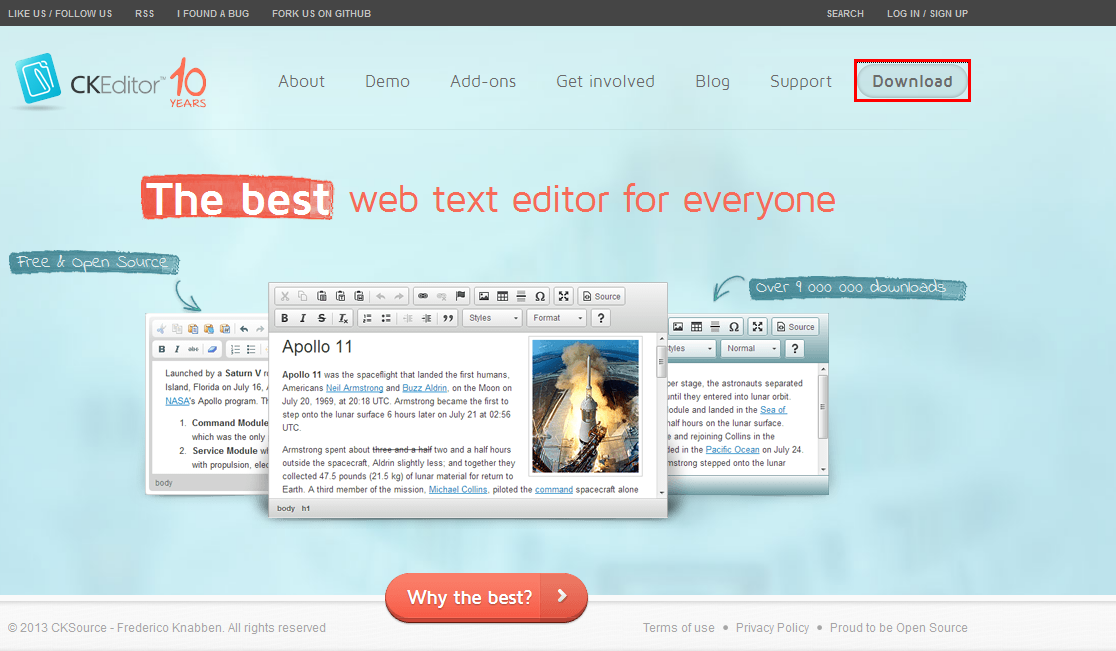Open Get involved in the main navigation
The height and width of the screenshot is (651, 1116).
pos(605,81)
